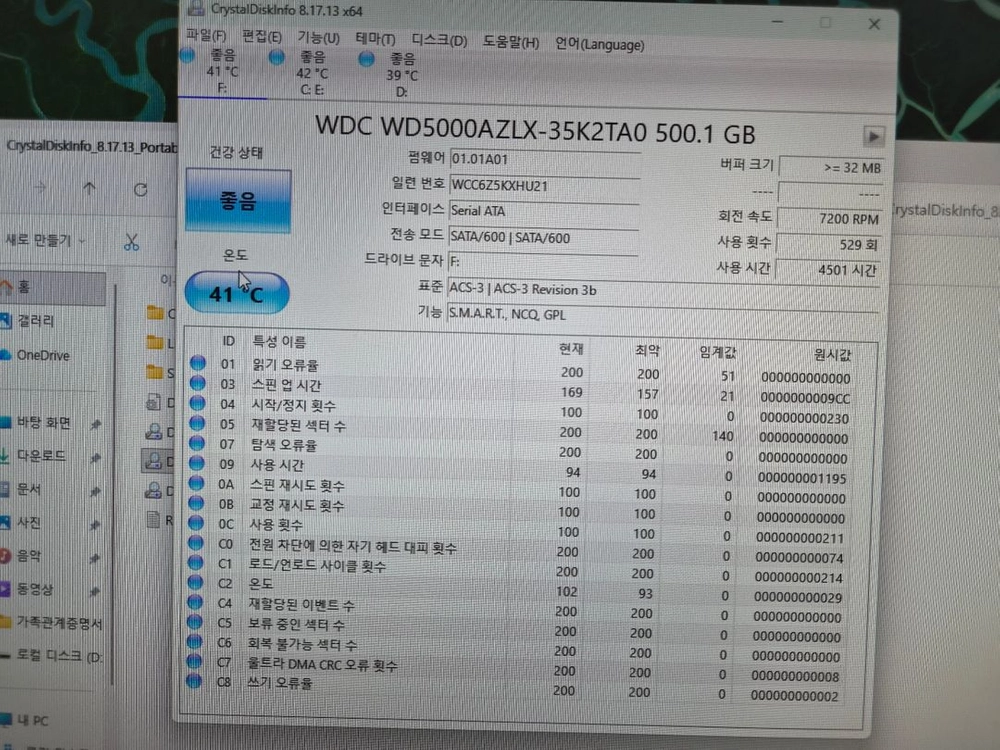This screenshot has width=1000, height=750.
Task: Click status circle of attribute 01 읽기 오류율
Action: (x=198, y=363)
